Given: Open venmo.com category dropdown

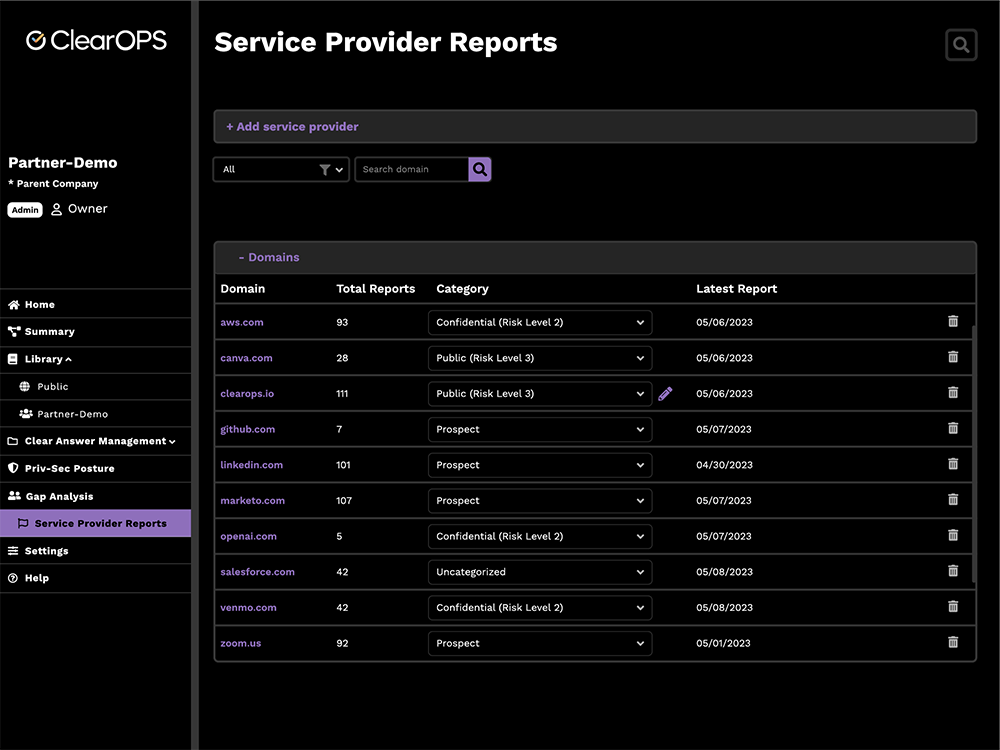Looking at the screenshot, I should coord(540,608).
